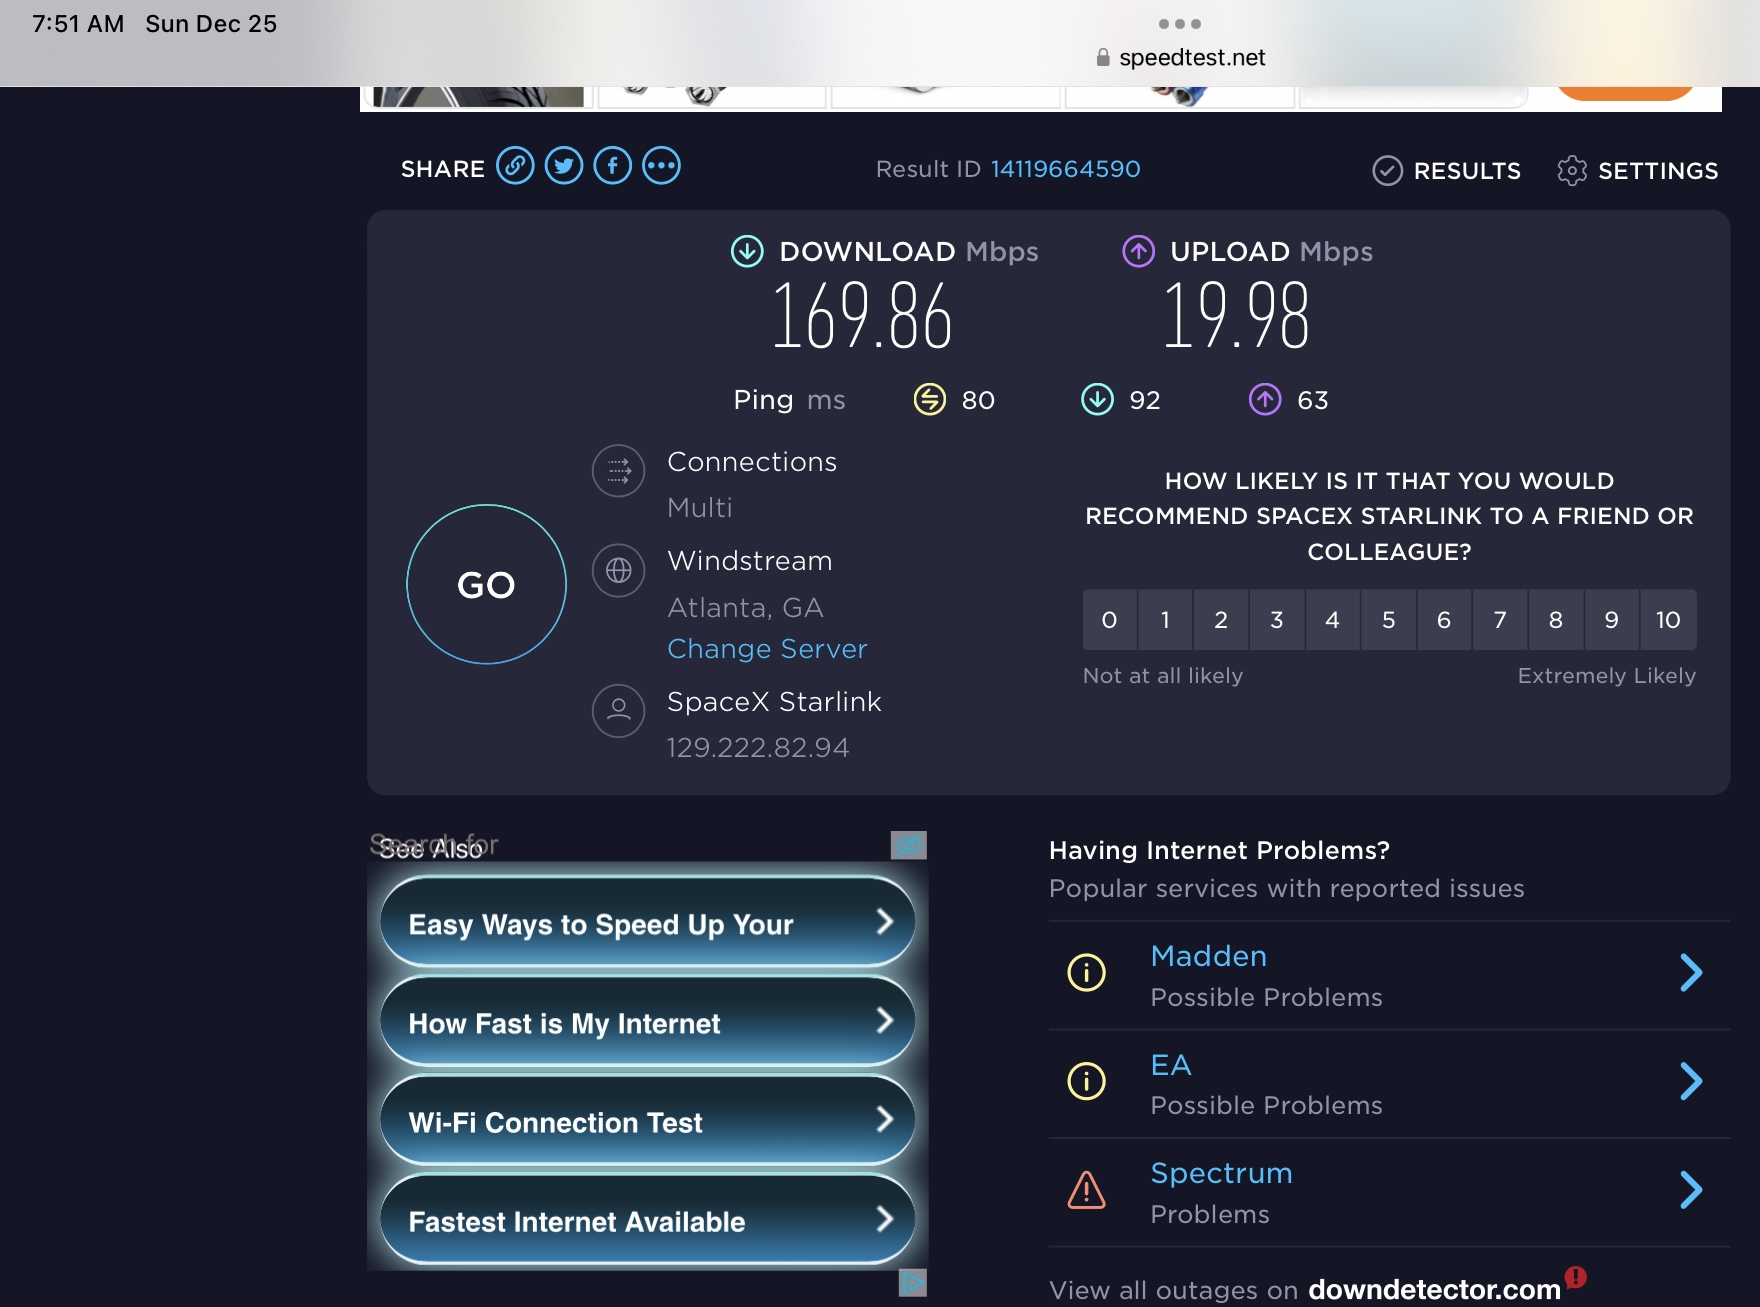This screenshot has height=1307, width=1760.
Task: Select recommendation score 6
Action: click(x=1444, y=620)
